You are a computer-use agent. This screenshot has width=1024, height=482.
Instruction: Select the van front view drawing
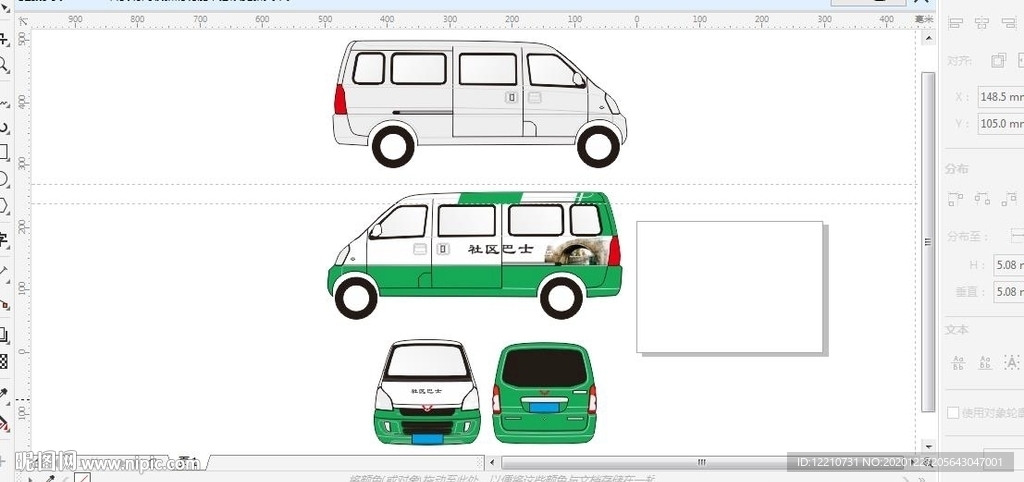[x=427, y=393]
